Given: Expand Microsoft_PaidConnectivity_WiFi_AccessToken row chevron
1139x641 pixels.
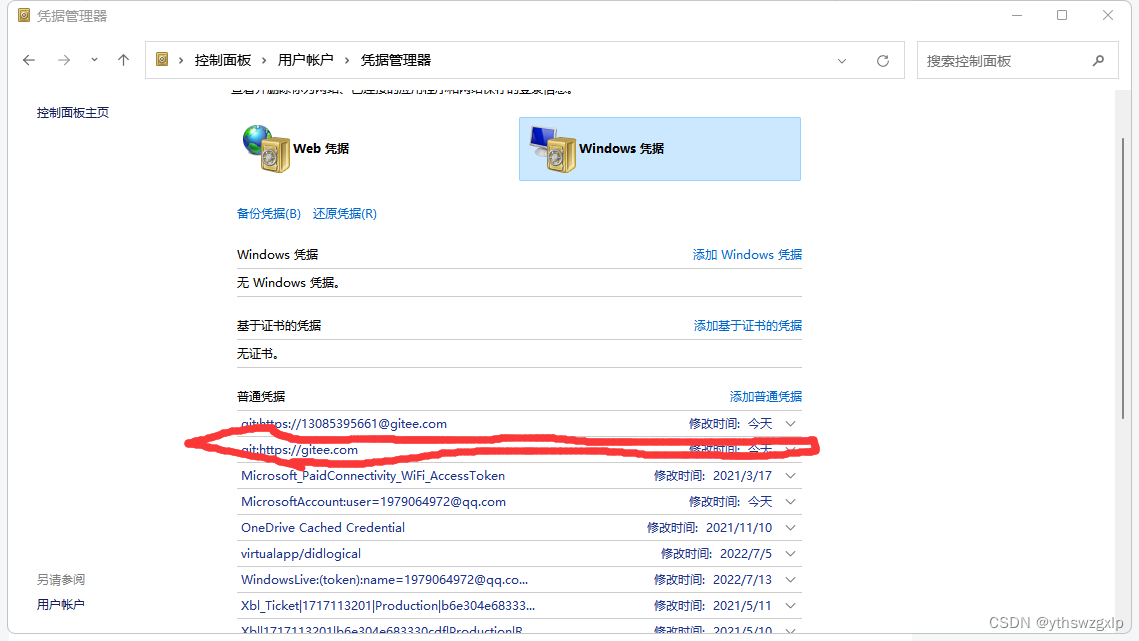Looking at the screenshot, I should click(x=790, y=476).
